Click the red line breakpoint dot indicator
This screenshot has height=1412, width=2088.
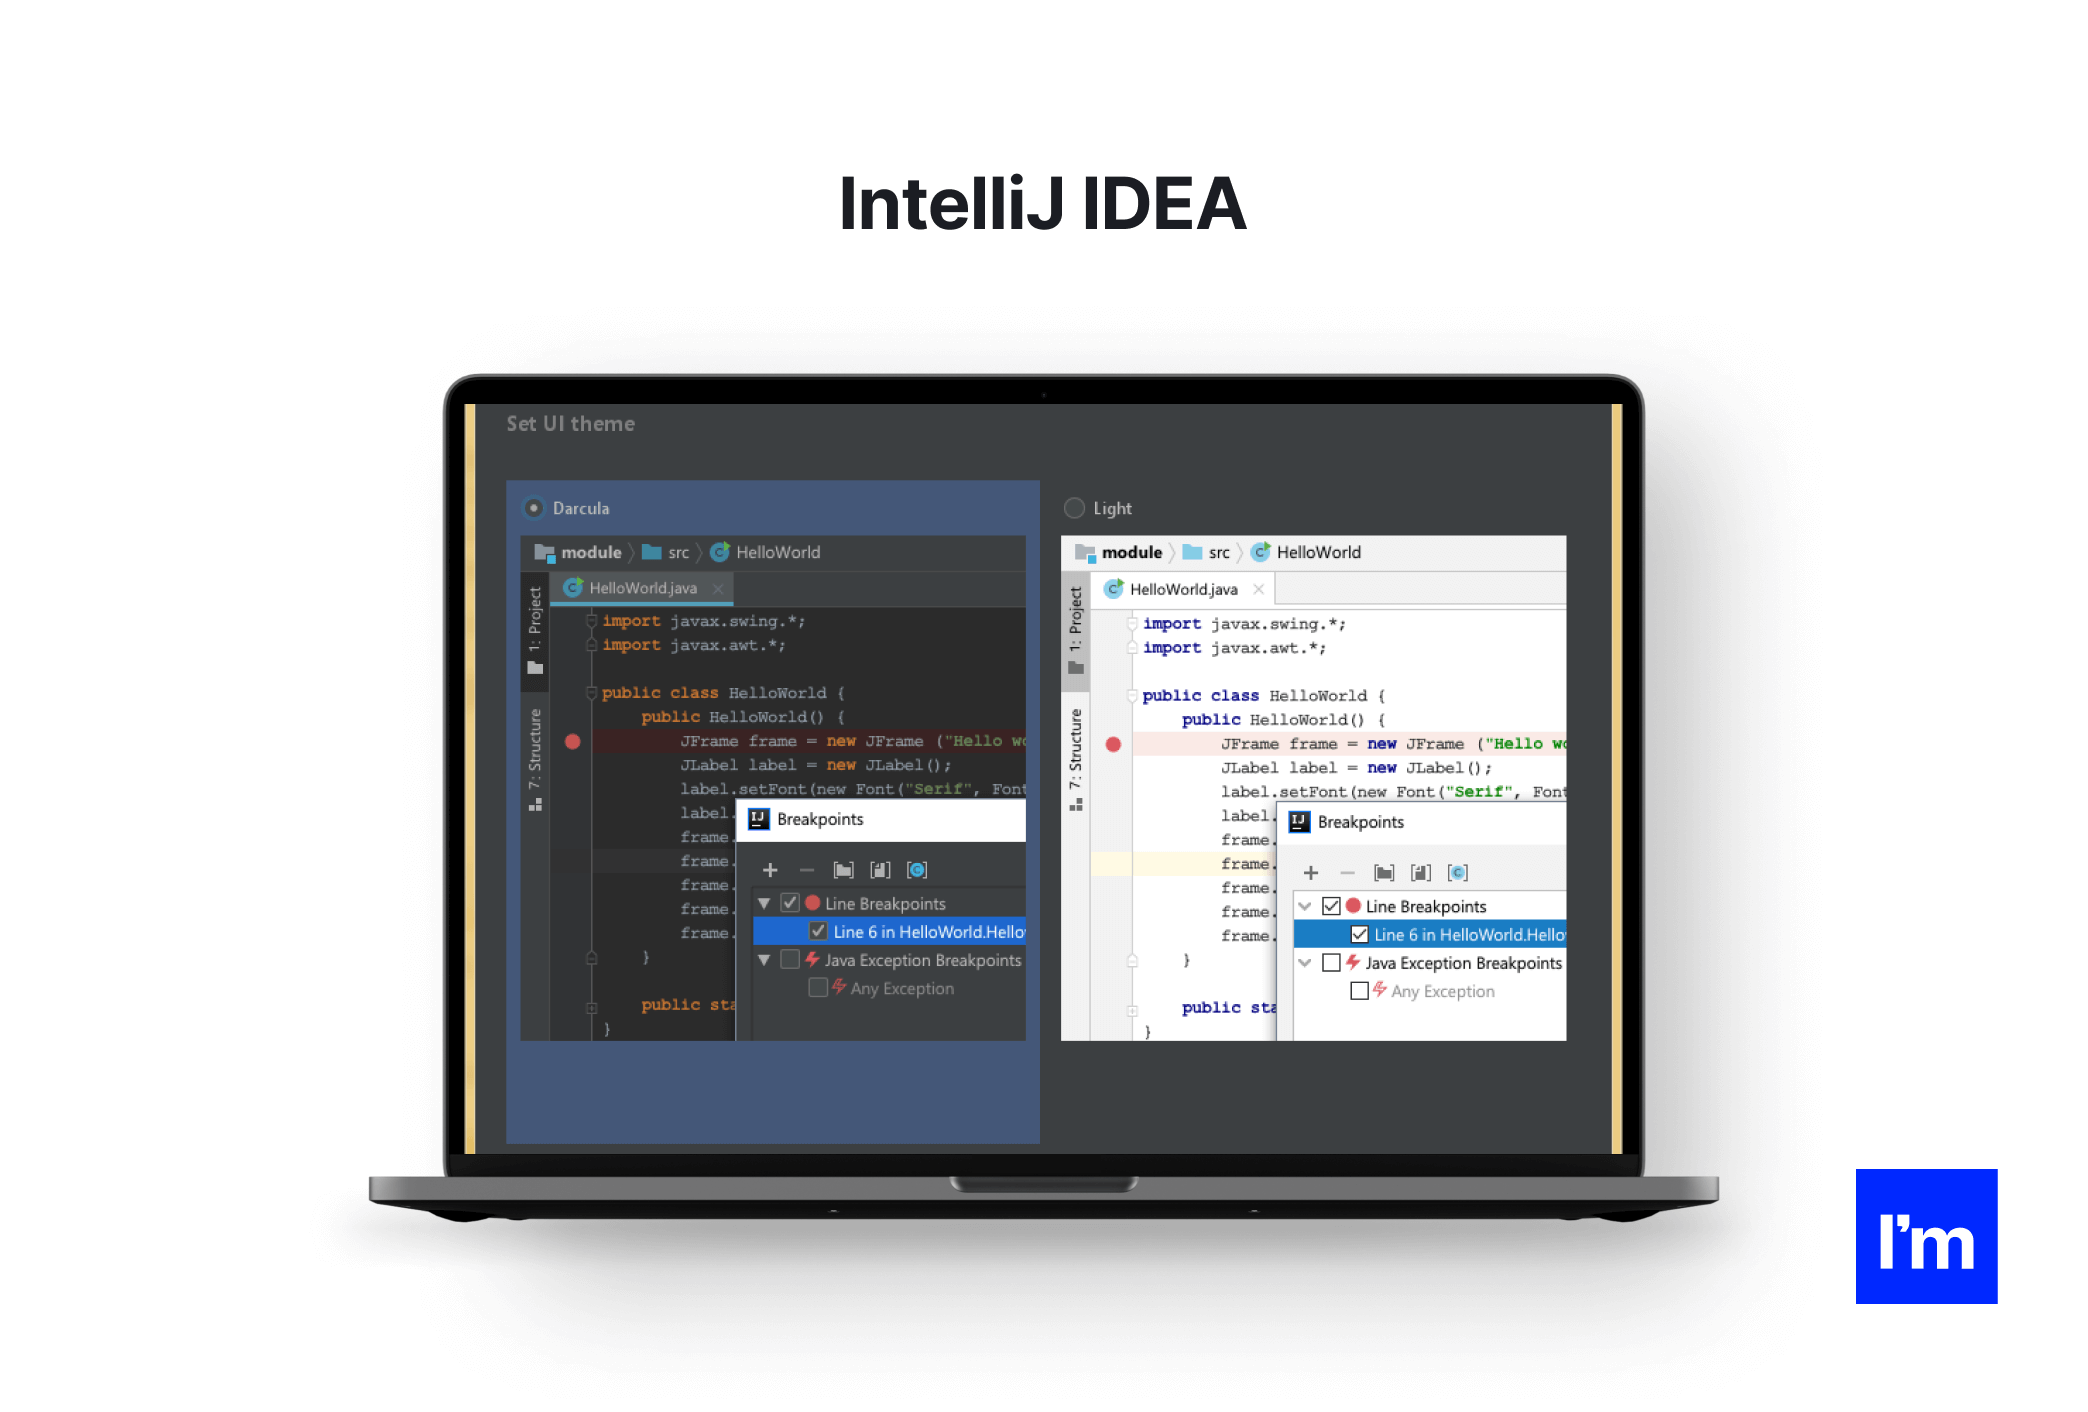(x=574, y=741)
